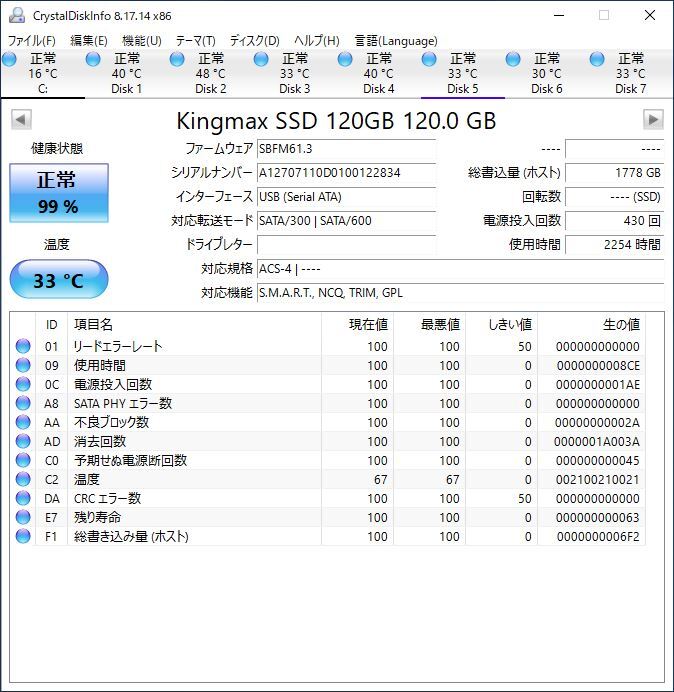Select the Disk 6 tab label
674x692 pixels.
point(546,89)
